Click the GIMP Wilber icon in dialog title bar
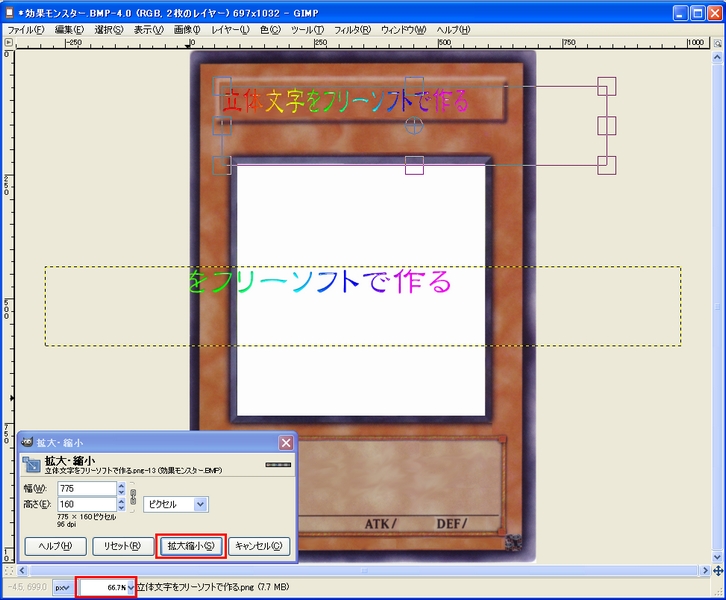The height and width of the screenshot is (600, 726). pos(27,442)
